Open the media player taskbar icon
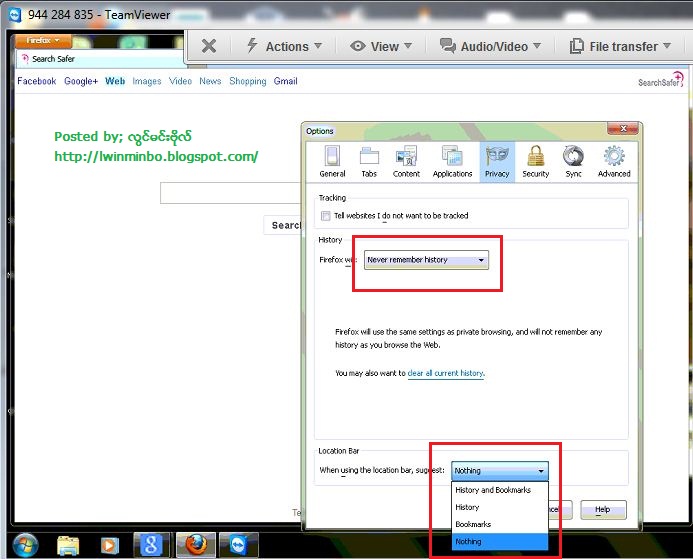Image resolution: width=693 pixels, height=559 pixels. (110, 545)
